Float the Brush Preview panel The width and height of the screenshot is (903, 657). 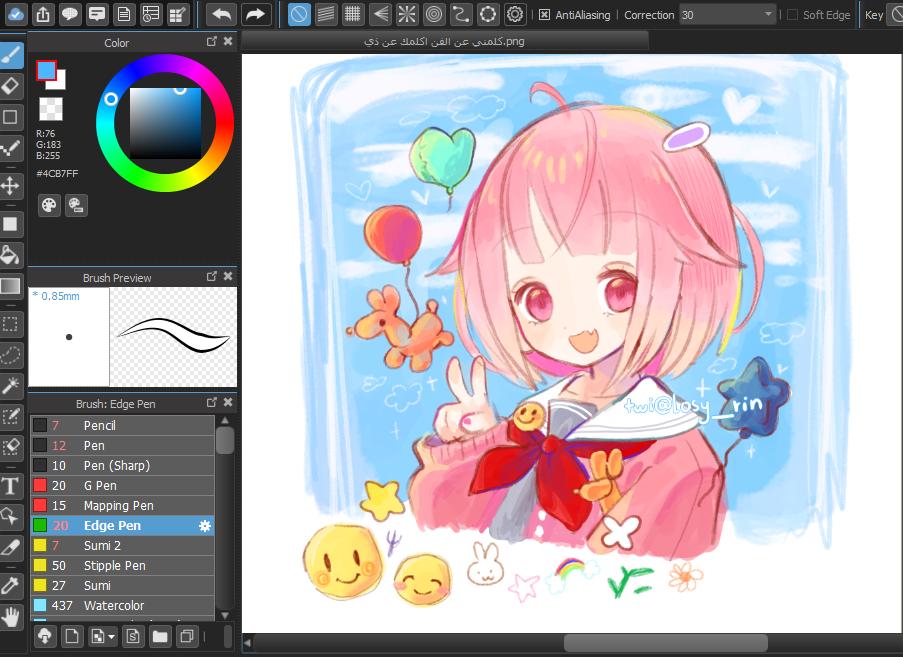212,276
